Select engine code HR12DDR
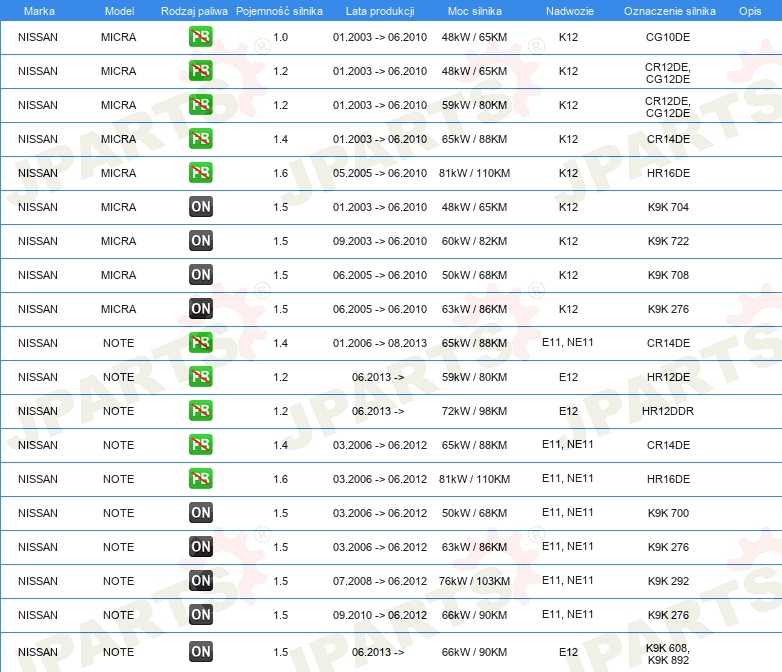Viewport: 782px width, 672px height. click(668, 411)
